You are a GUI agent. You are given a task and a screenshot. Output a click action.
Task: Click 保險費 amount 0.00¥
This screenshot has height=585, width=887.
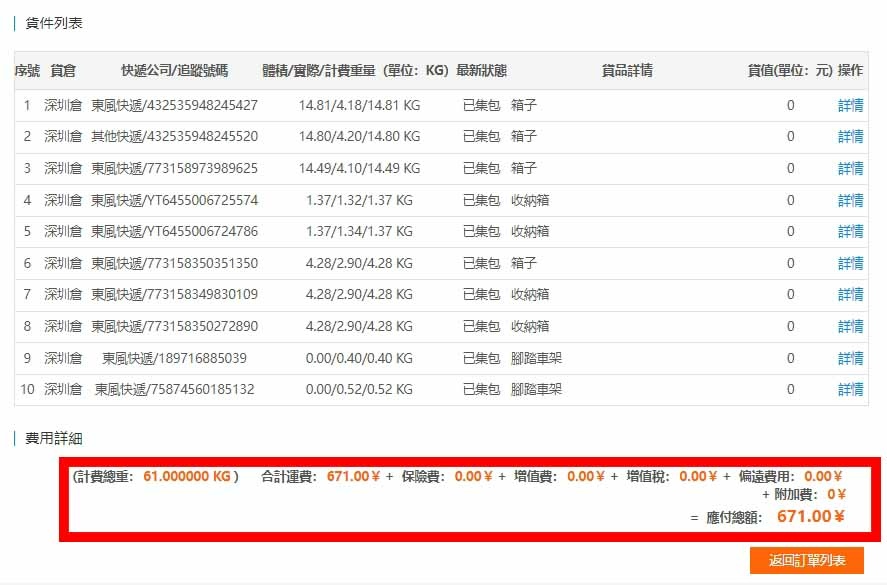tap(473, 476)
